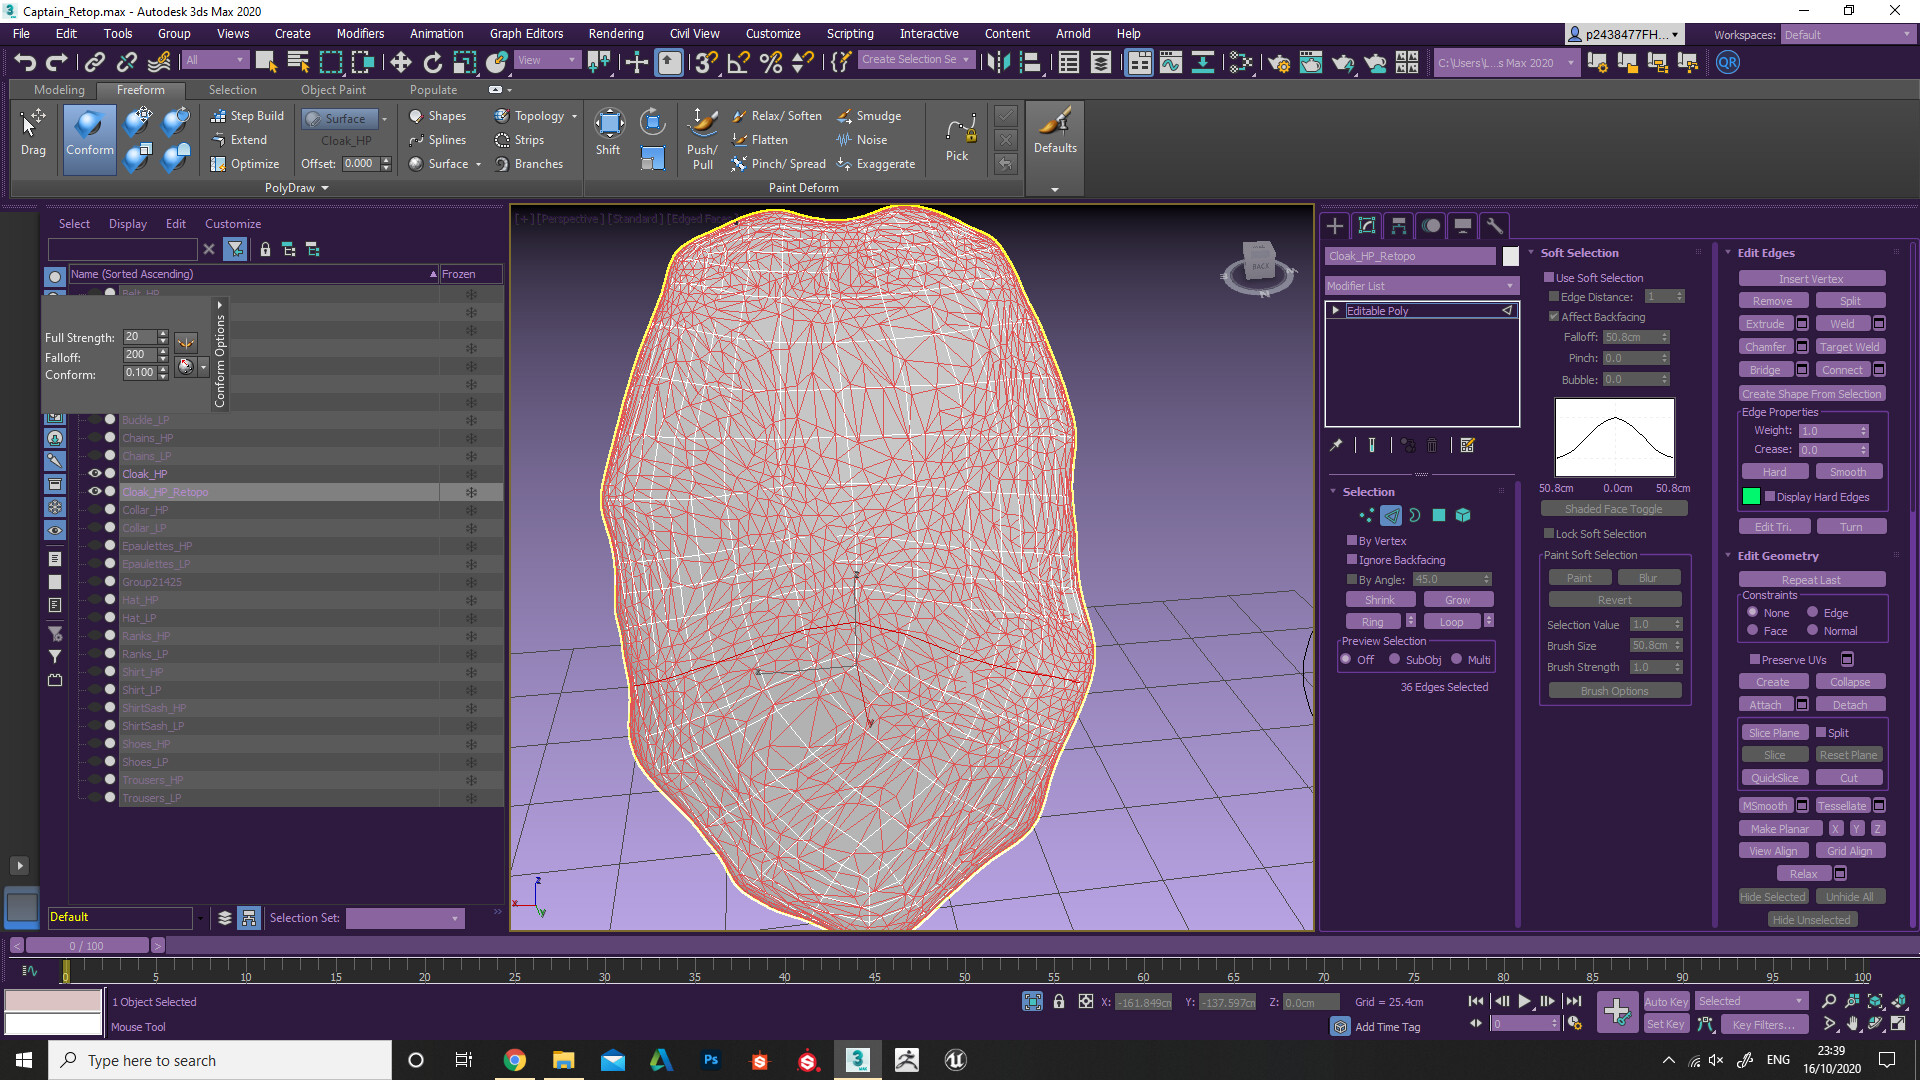Toggle Ignore Backfacing checkbox
1920x1080 pixels.
coord(1352,560)
